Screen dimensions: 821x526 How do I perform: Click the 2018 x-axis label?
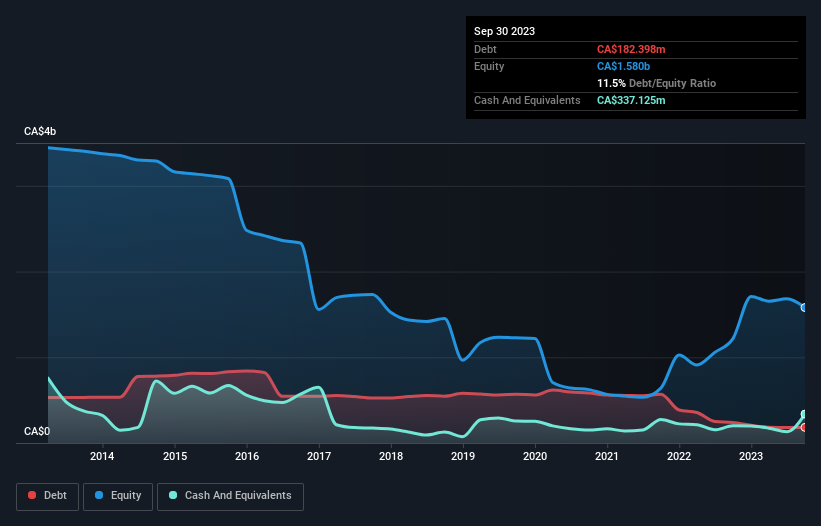coord(391,456)
